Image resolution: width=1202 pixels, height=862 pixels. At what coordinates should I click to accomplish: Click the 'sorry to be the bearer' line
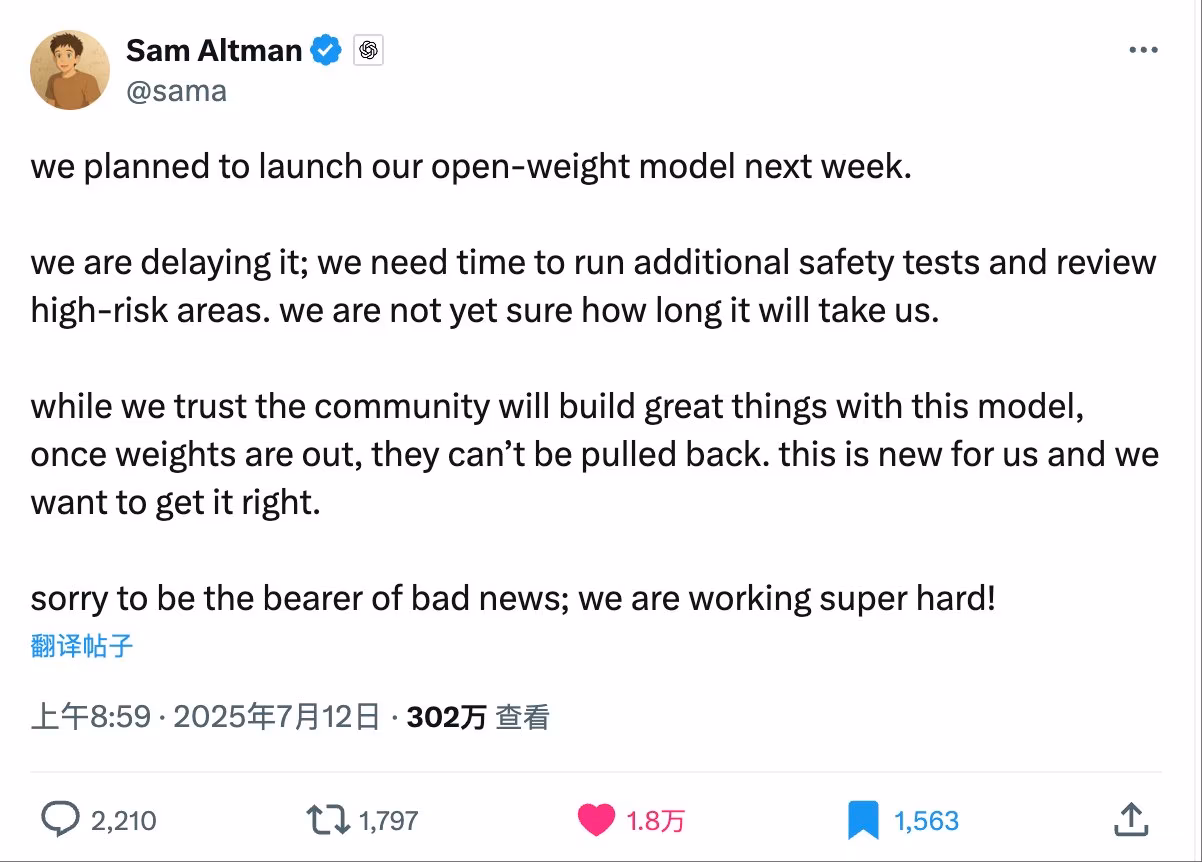(514, 598)
